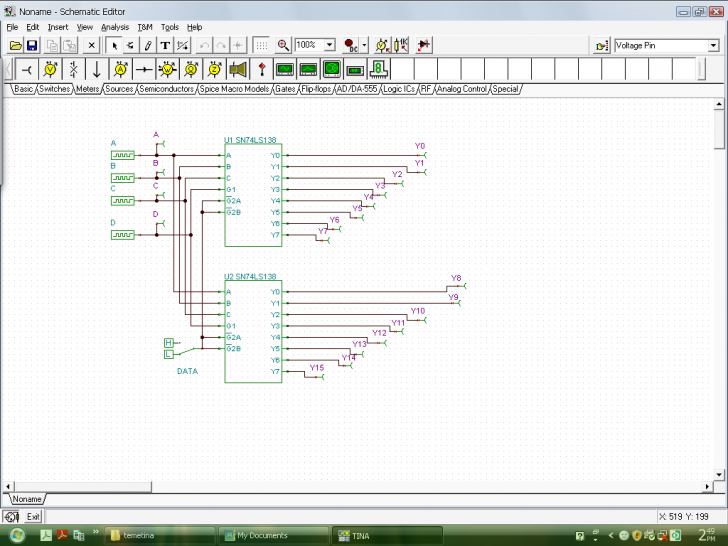This screenshot has height=546, width=728.
Task: Toggle the DATA H/L switch in schematic
Action: (191, 351)
